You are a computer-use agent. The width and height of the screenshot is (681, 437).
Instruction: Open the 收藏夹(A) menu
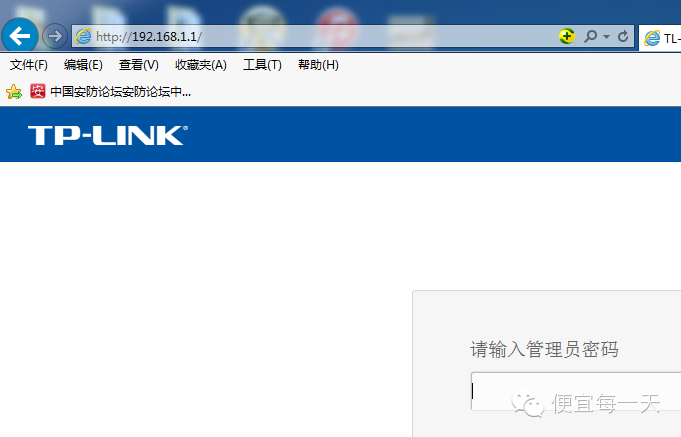point(201,65)
